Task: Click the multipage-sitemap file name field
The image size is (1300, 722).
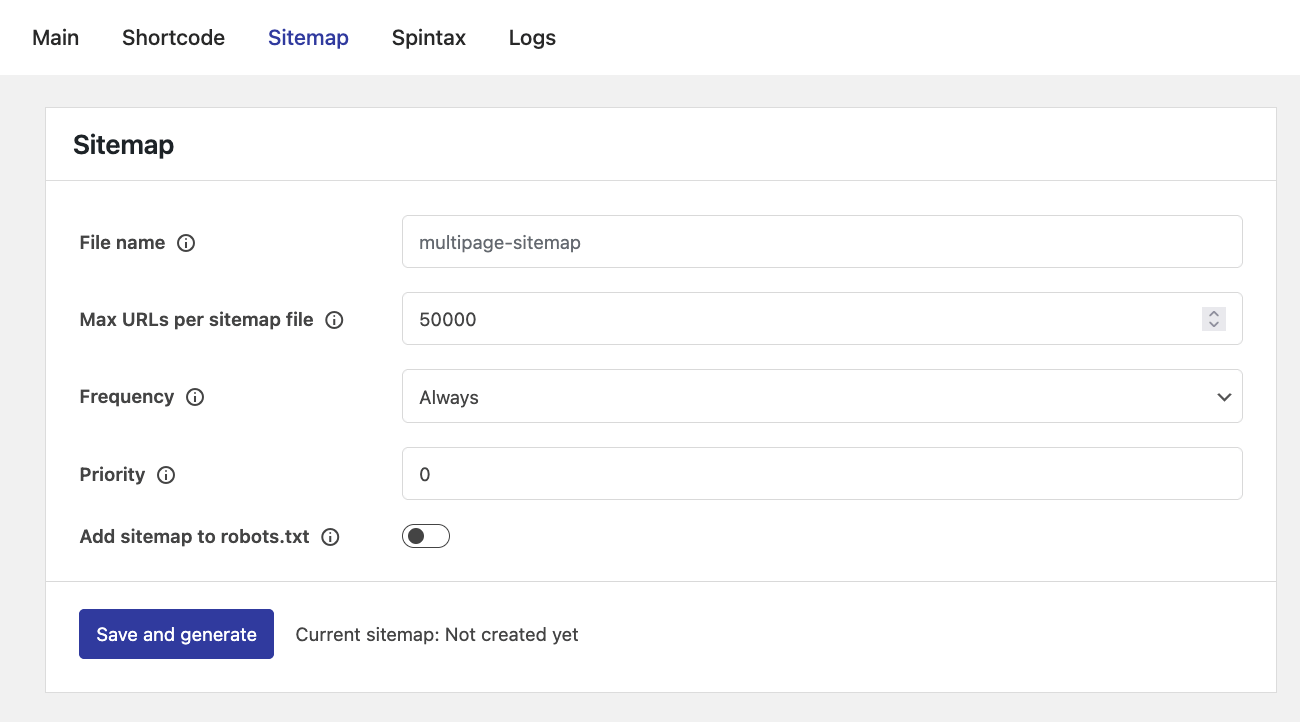Action: (x=822, y=241)
